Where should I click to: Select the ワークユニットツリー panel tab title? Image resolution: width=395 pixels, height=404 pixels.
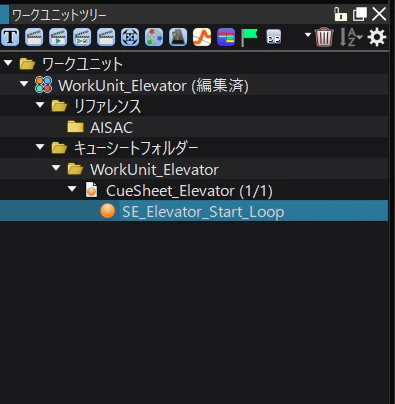pyautogui.click(x=59, y=15)
